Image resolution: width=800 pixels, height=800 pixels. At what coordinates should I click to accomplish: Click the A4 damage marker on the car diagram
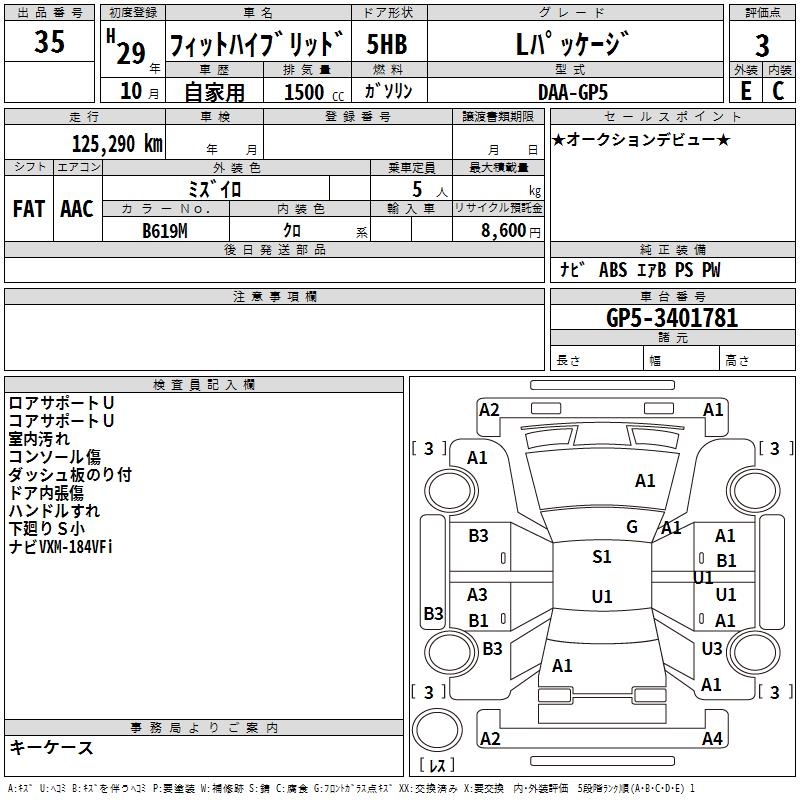pyautogui.click(x=712, y=739)
